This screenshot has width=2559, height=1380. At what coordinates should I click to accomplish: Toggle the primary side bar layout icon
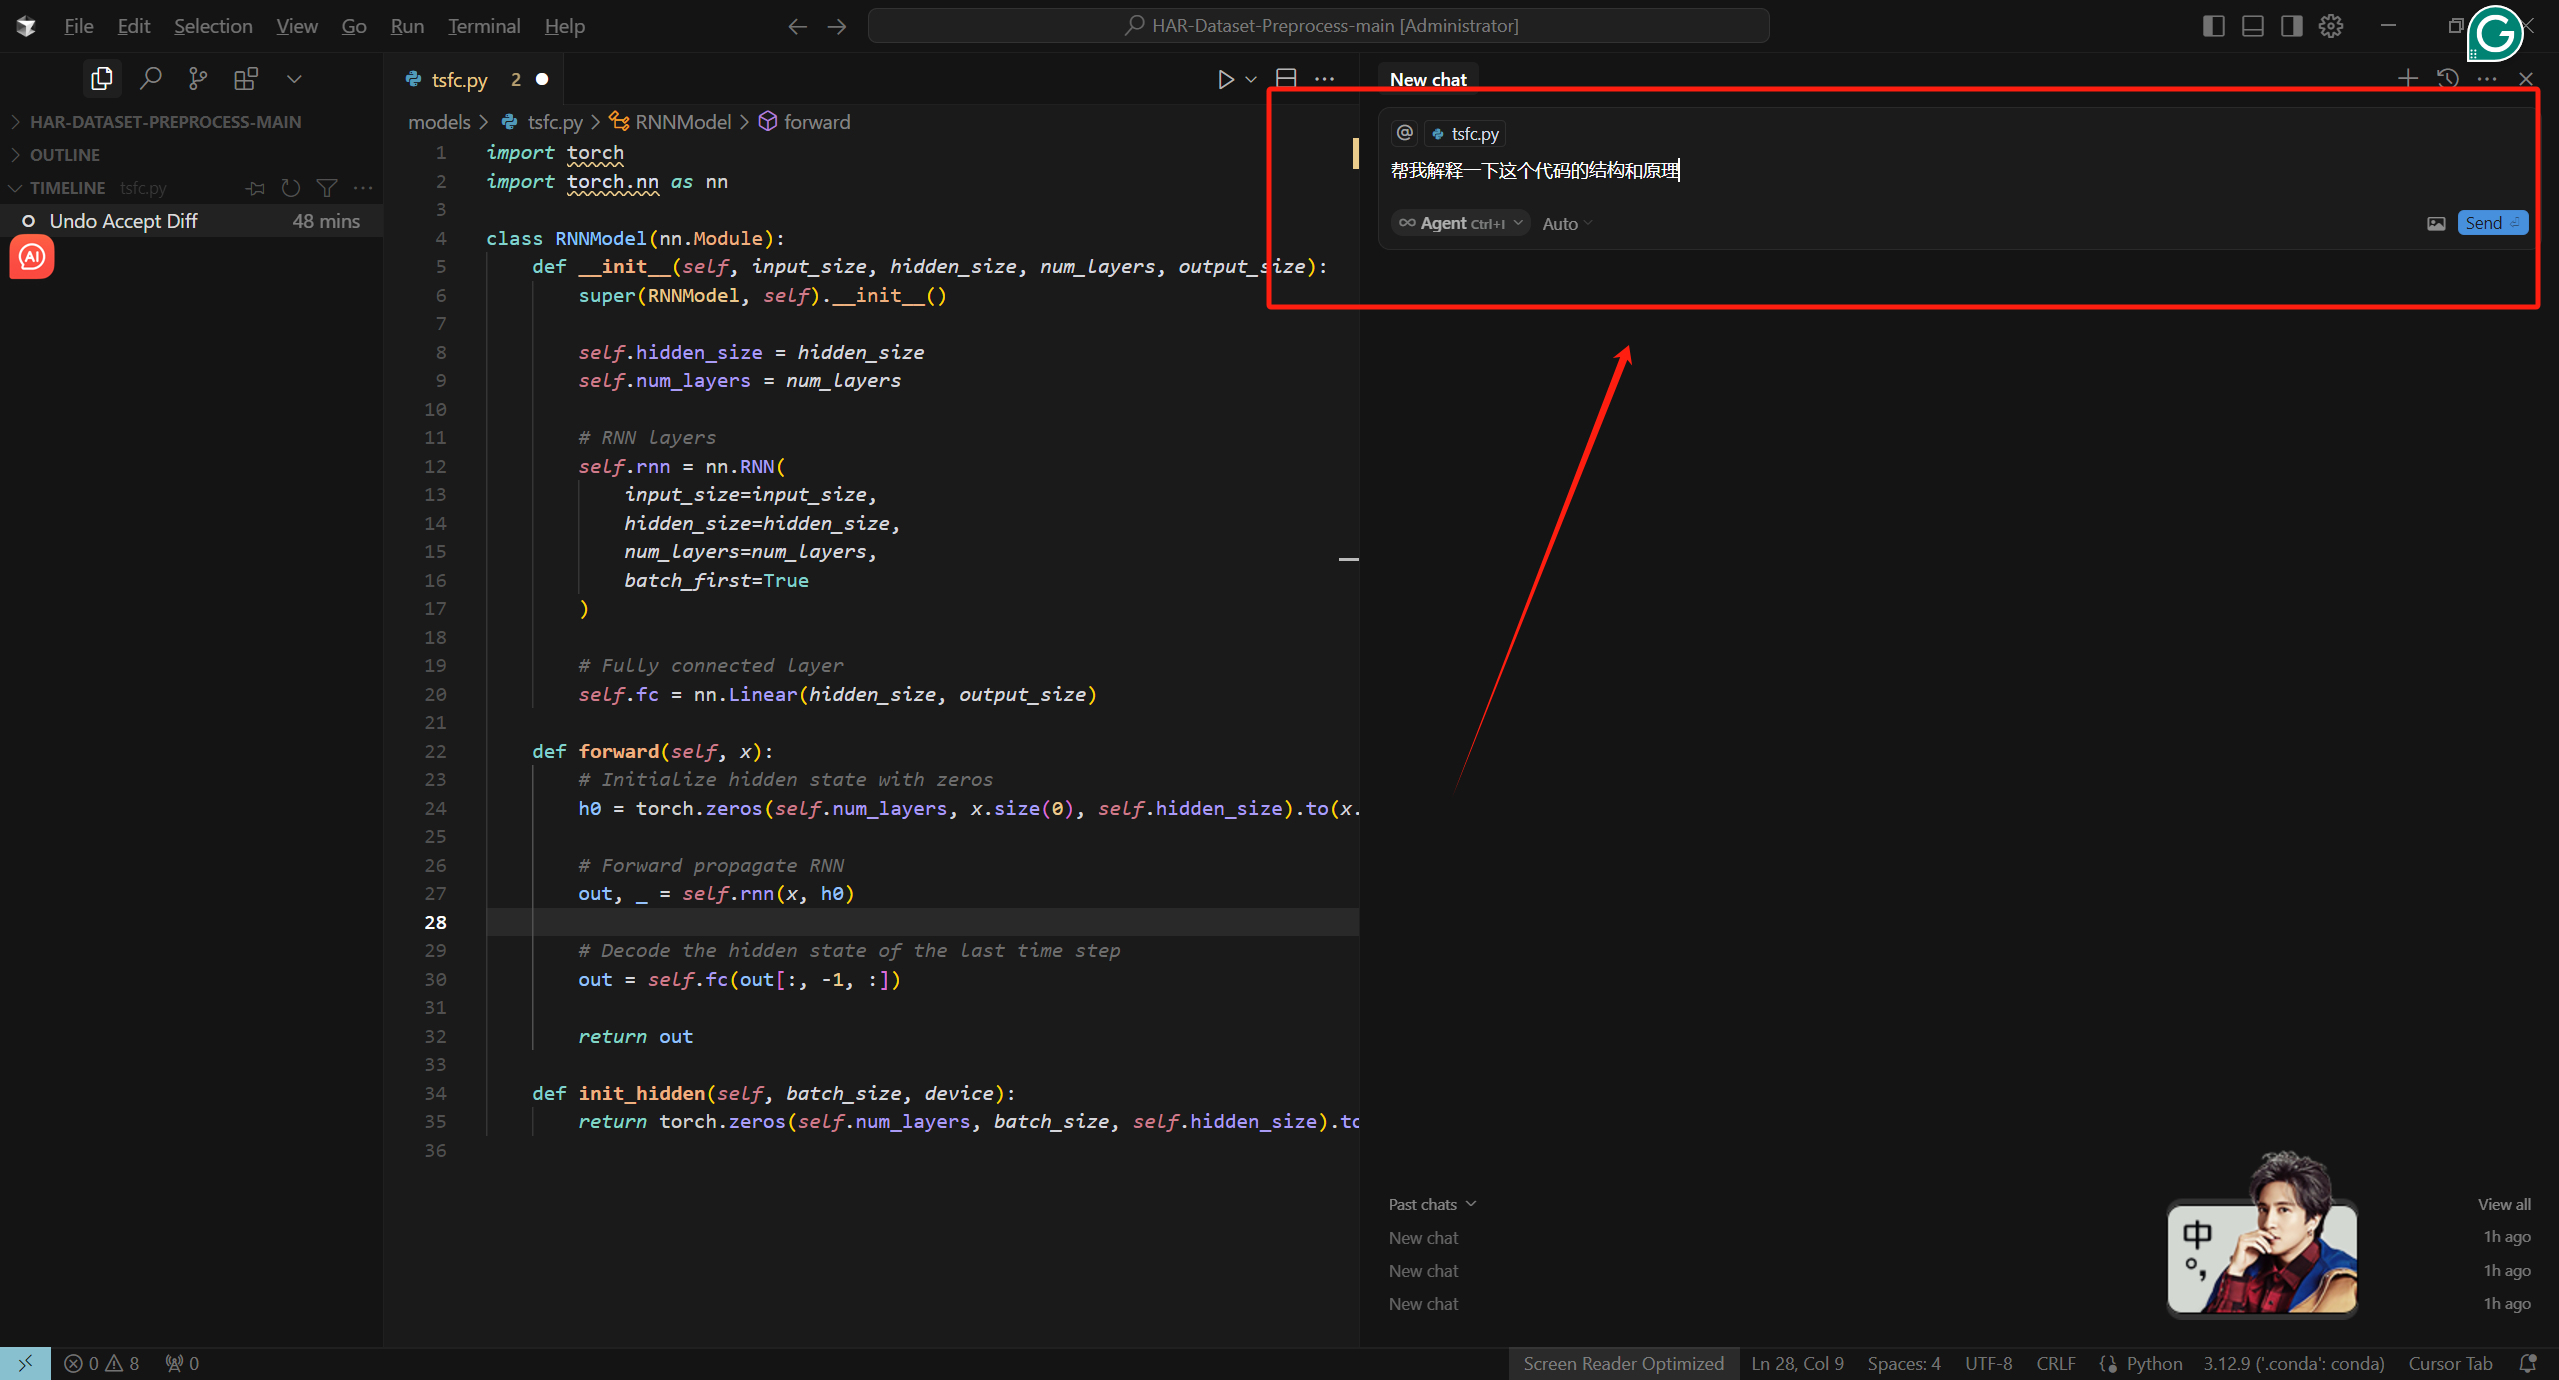pyautogui.click(x=2213, y=26)
